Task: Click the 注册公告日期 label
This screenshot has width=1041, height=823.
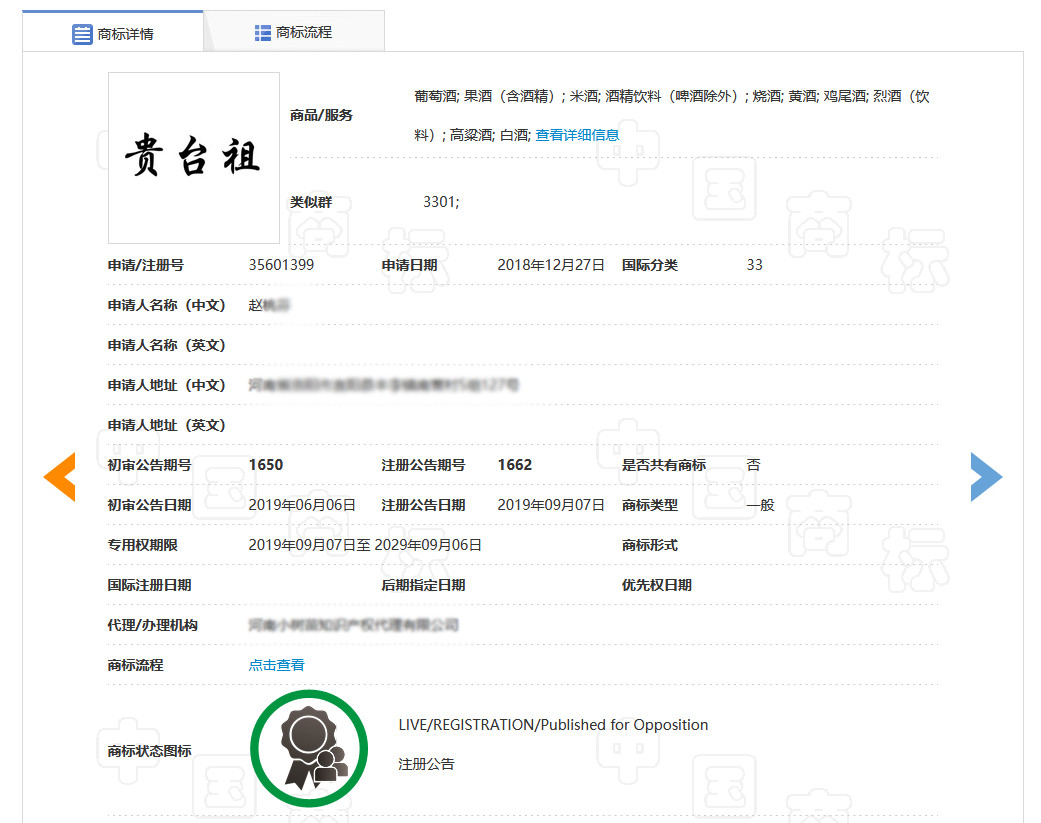Action: pyautogui.click(x=423, y=505)
